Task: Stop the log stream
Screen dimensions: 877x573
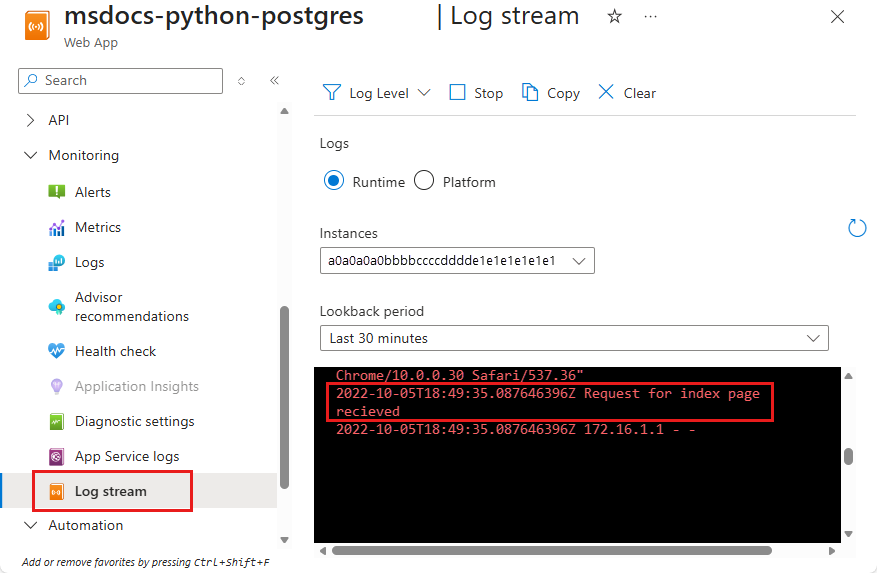Action: point(475,93)
